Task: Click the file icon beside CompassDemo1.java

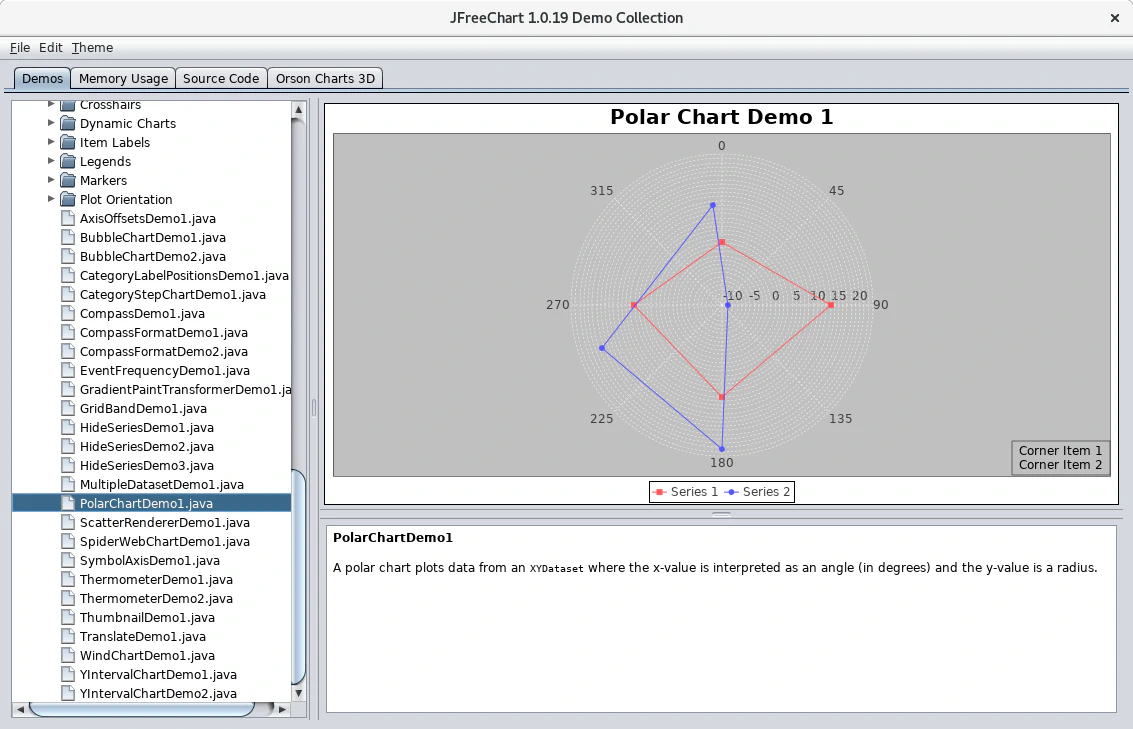Action: [67, 314]
